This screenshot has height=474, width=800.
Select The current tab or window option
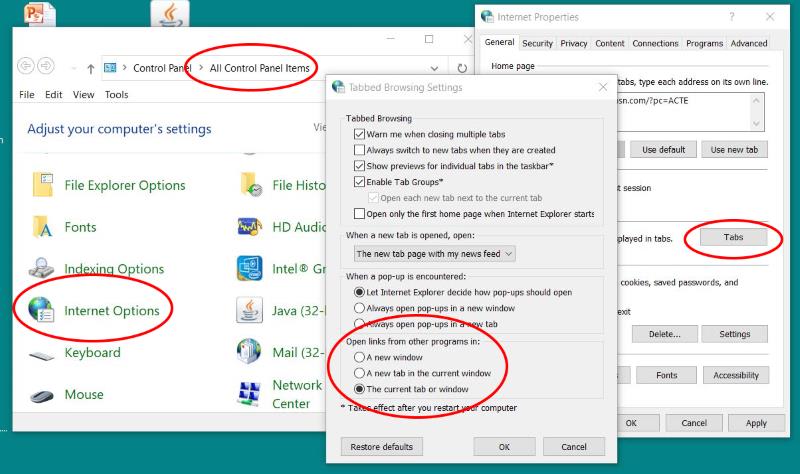click(x=359, y=389)
